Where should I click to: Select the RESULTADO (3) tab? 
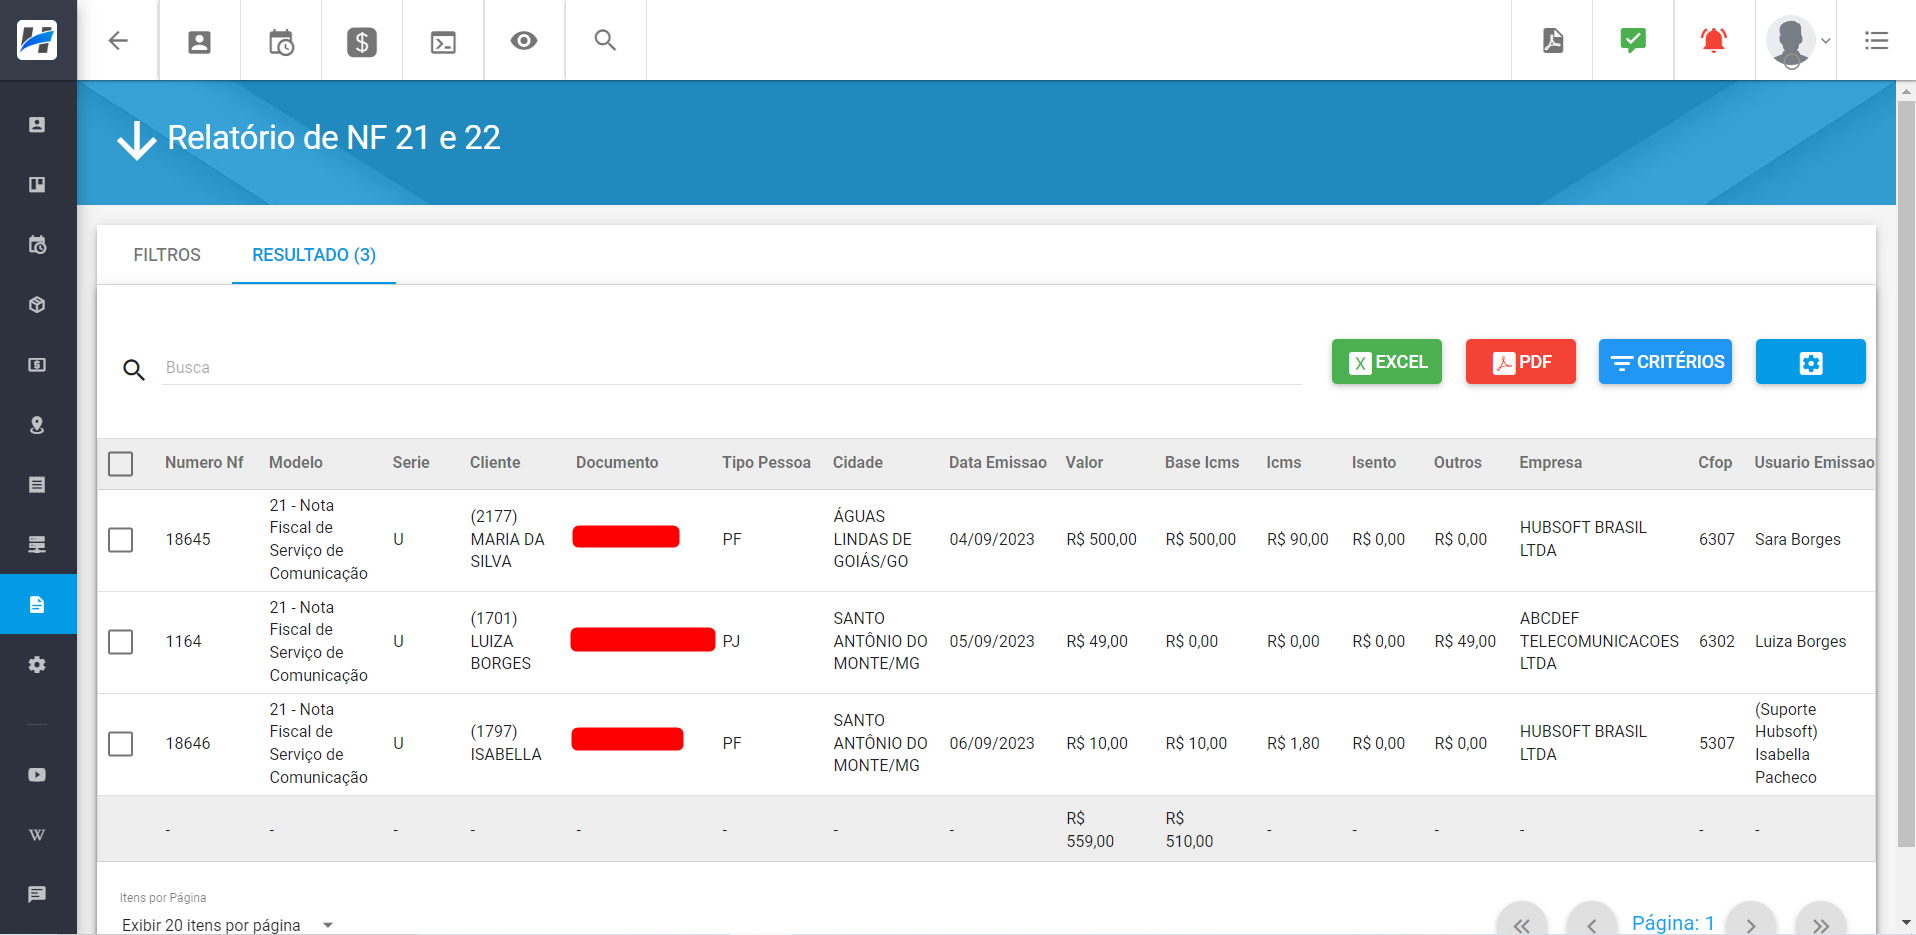pyautogui.click(x=314, y=255)
